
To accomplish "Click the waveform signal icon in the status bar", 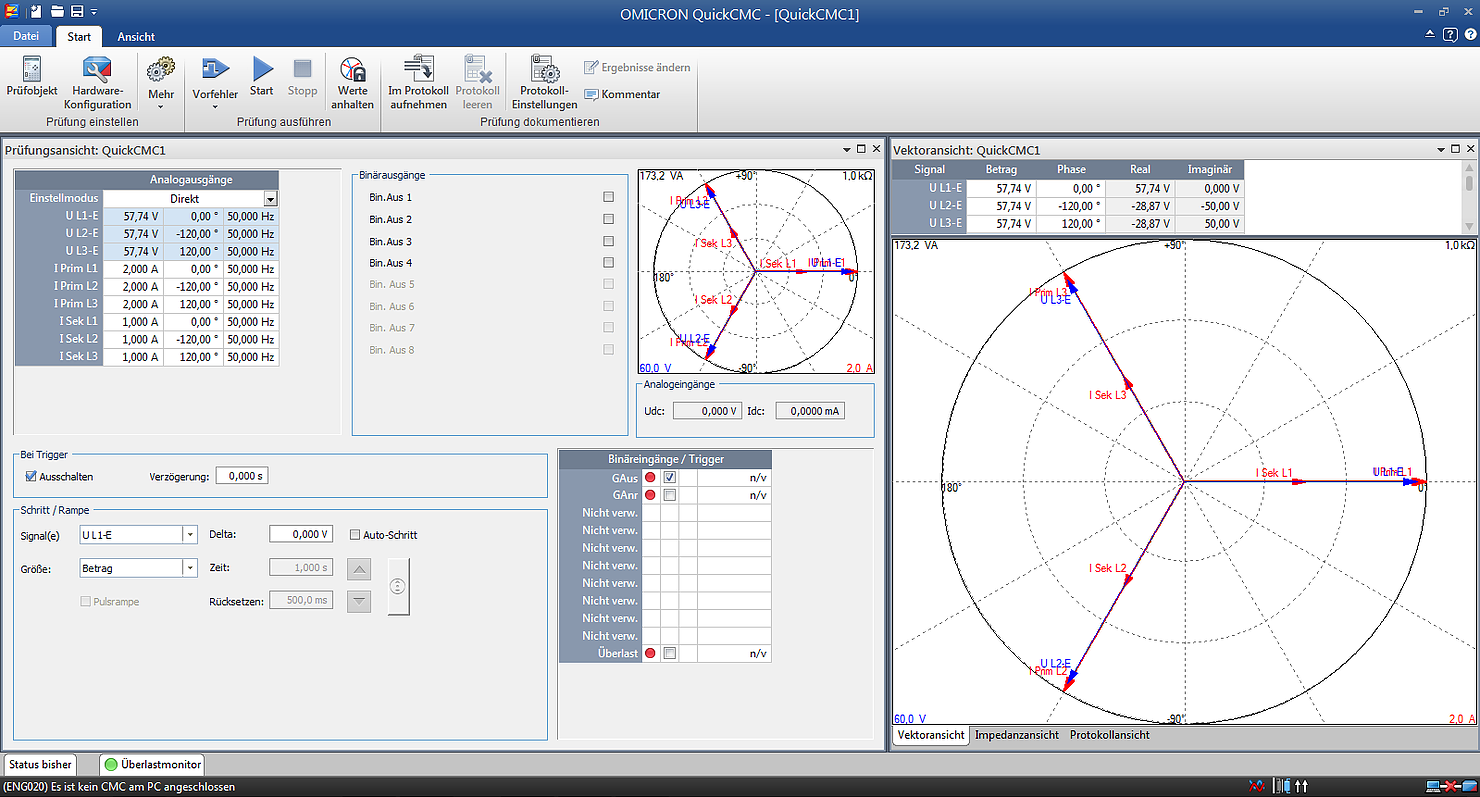I will click(x=1256, y=786).
